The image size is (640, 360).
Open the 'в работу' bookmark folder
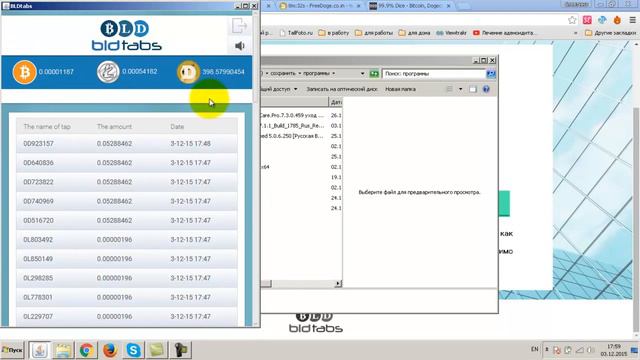coord(333,33)
